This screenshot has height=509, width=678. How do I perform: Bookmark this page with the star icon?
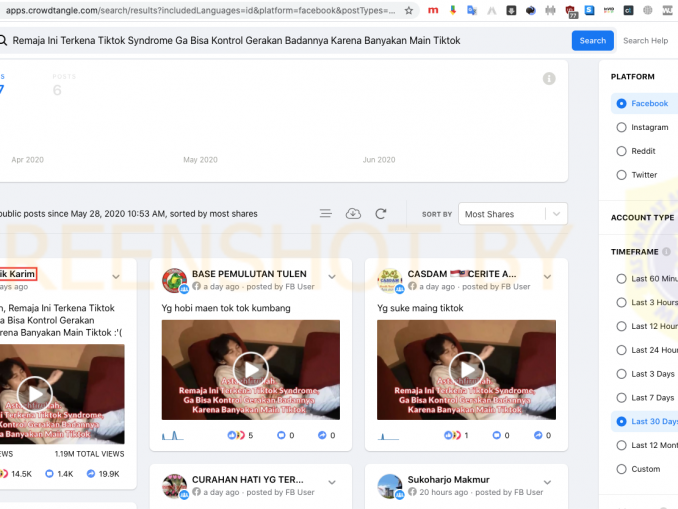coord(409,10)
